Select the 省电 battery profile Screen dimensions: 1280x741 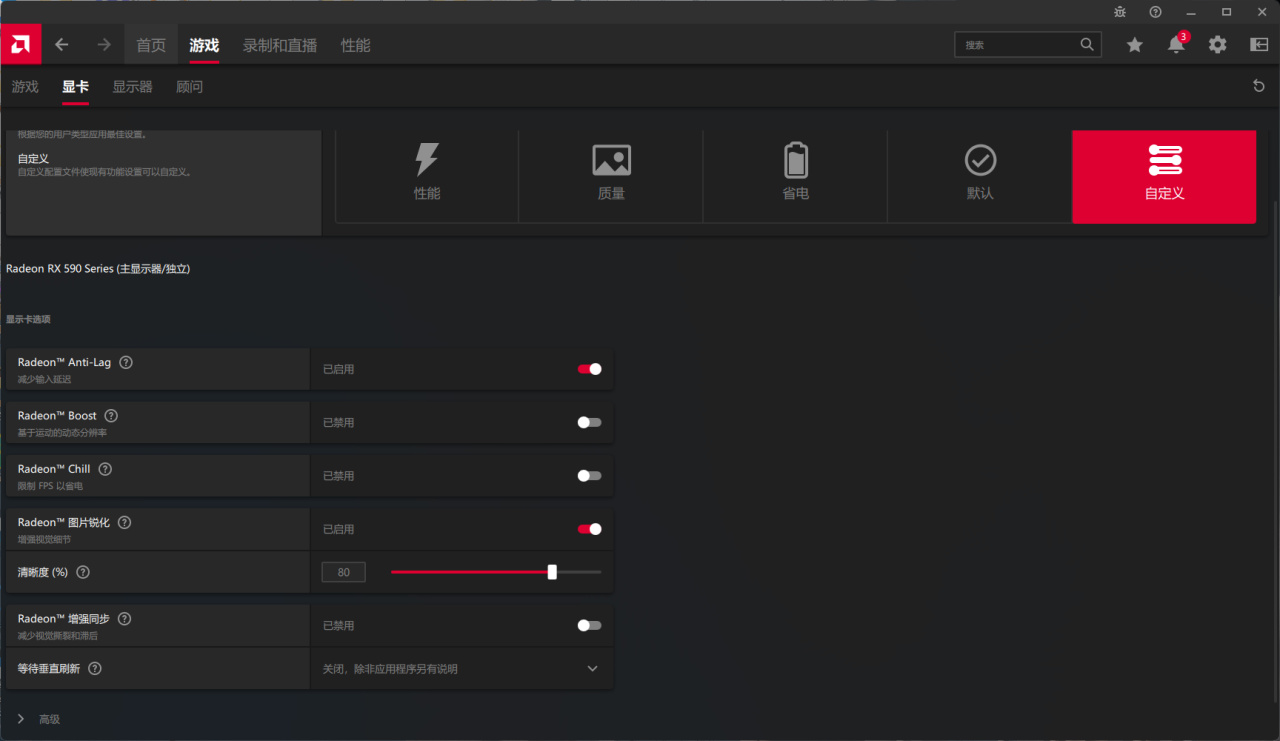coord(795,176)
